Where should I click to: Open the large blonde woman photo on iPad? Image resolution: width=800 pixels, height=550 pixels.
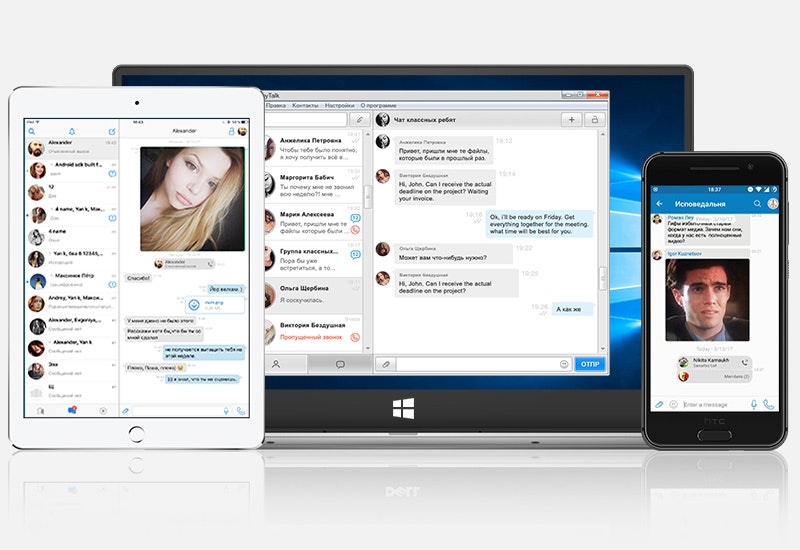[192, 199]
